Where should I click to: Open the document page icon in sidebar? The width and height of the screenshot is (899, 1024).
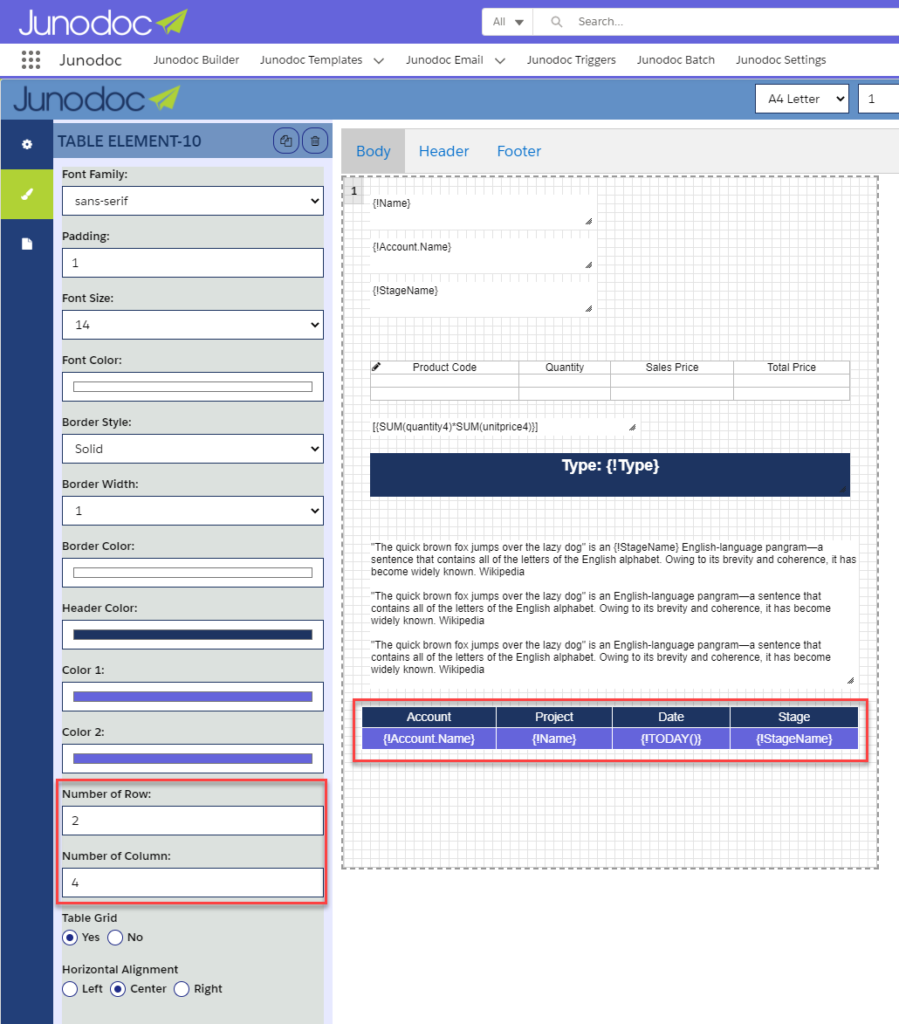(27, 244)
